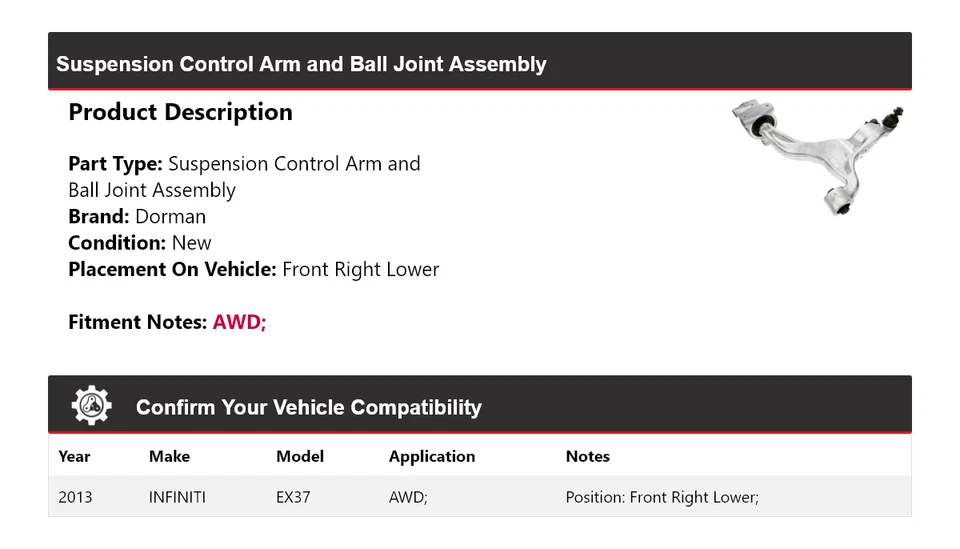Click the gear compatibility icon
This screenshot has height=549, width=960.
(92, 405)
